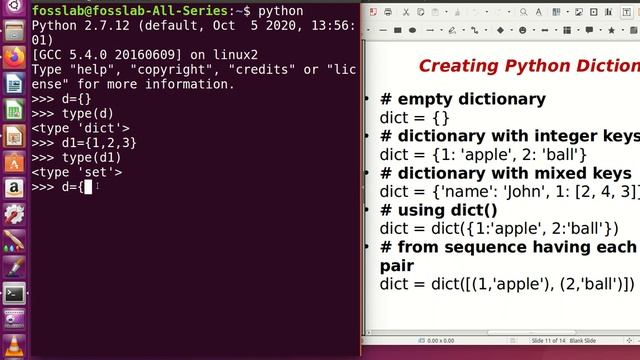Open LibreOffice Writer from the launcher
Image resolution: width=640 pixels, height=360 pixels.
click(x=14, y=84)
